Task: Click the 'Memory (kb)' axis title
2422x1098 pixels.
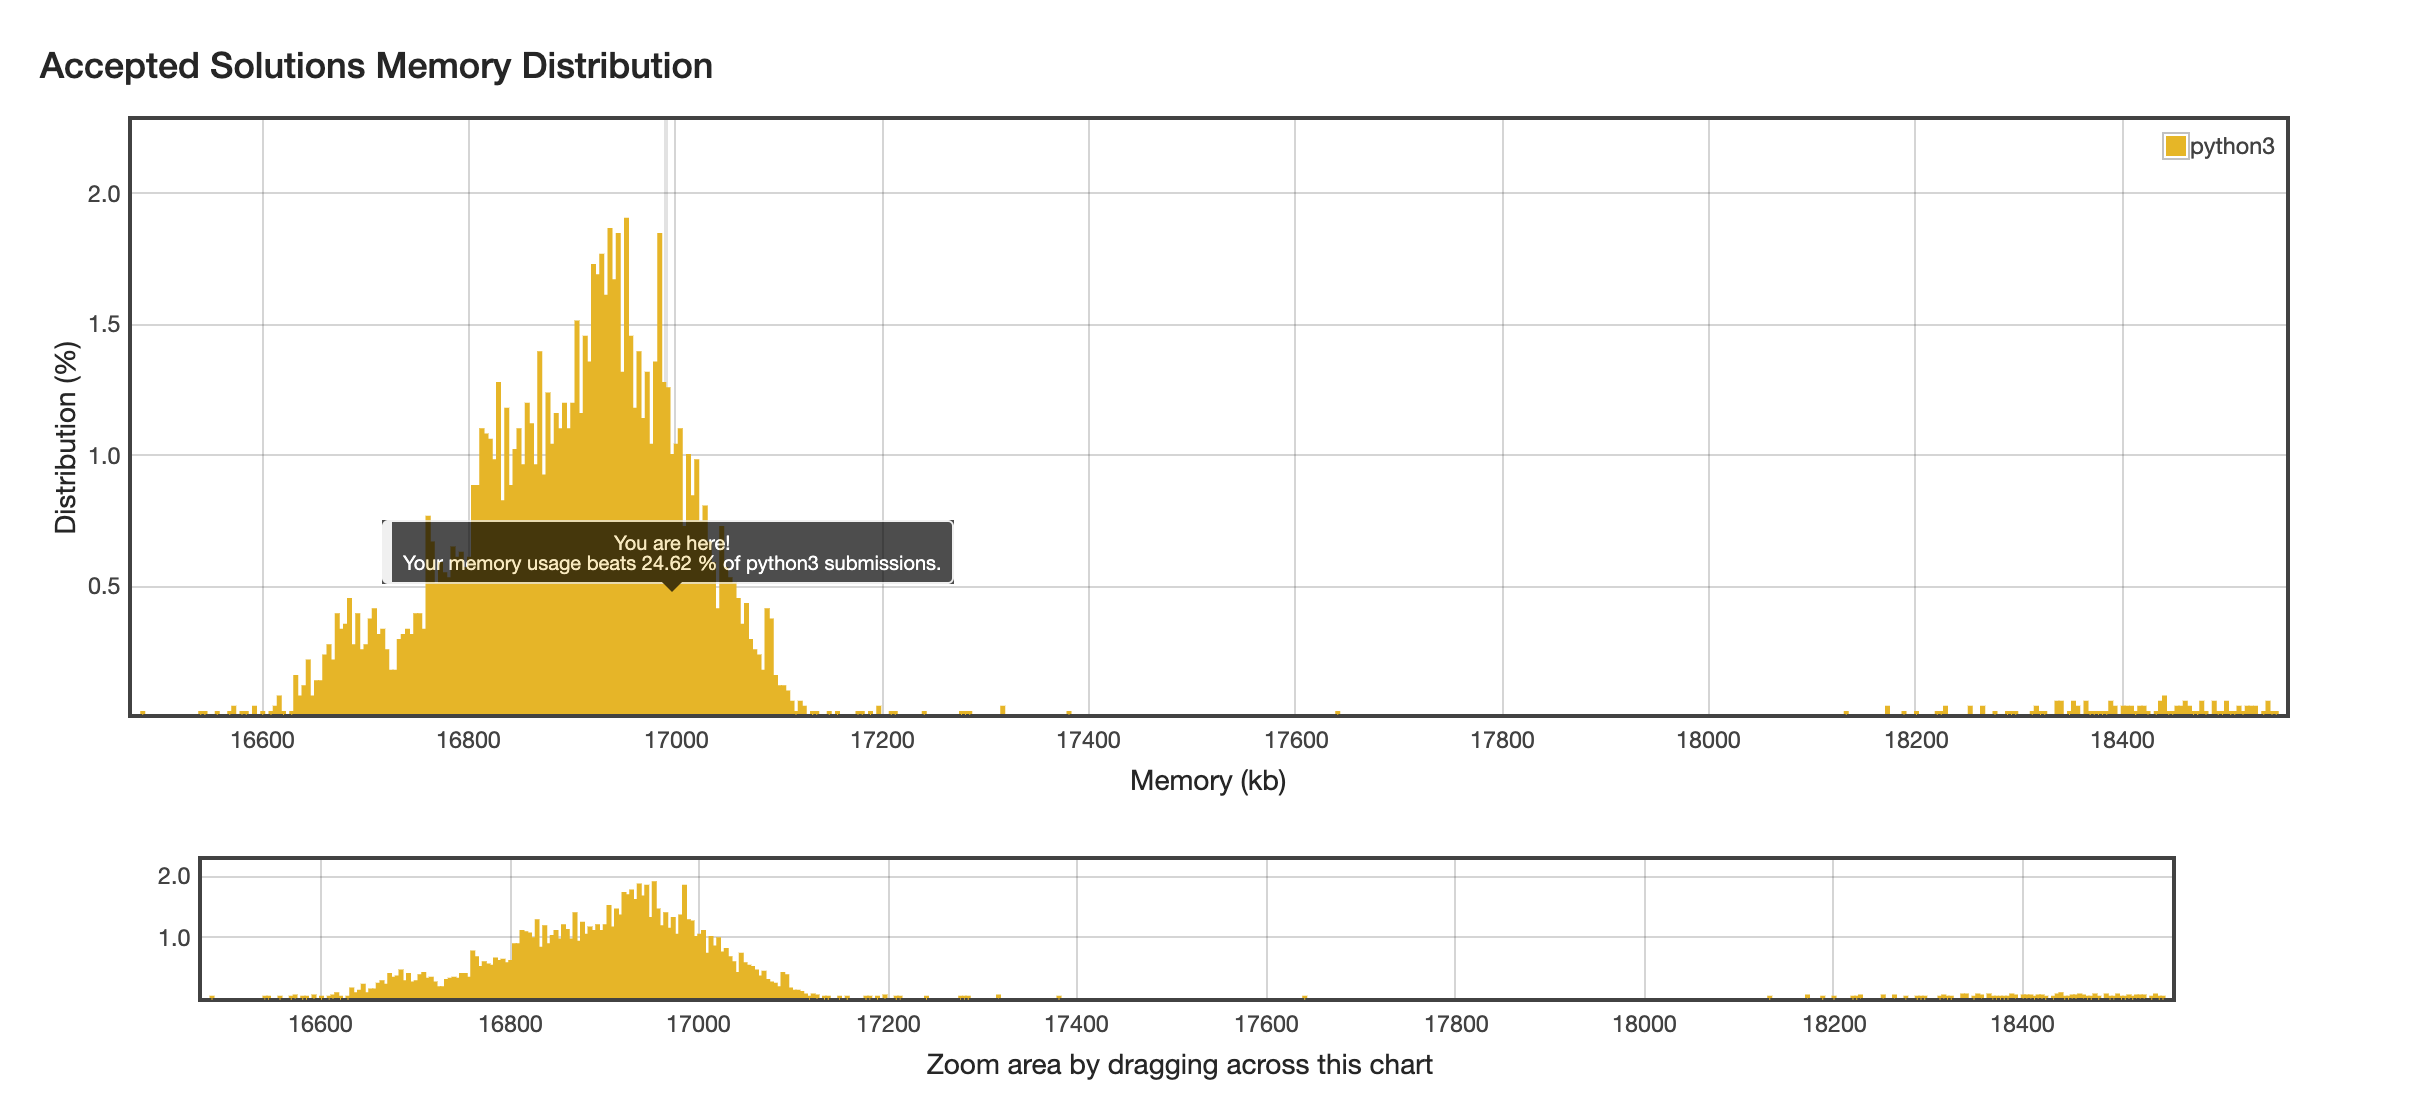Action: coord(1207,780)
